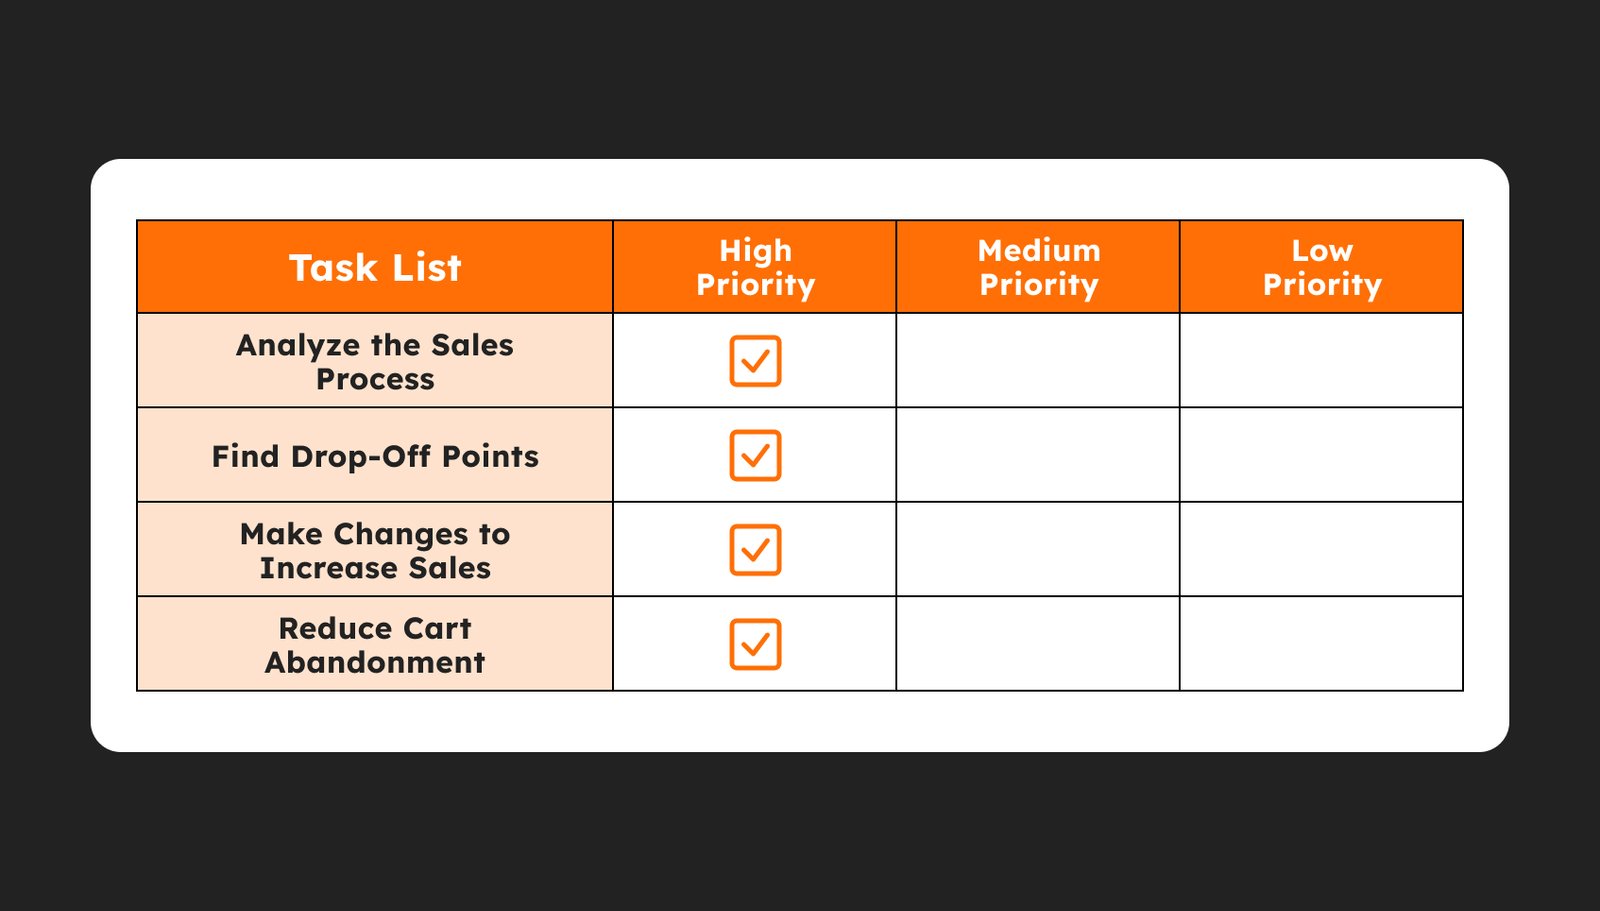Click the Low Priority column header
The width and height of the screenshot is (1600, 911).
point(1322,267)
